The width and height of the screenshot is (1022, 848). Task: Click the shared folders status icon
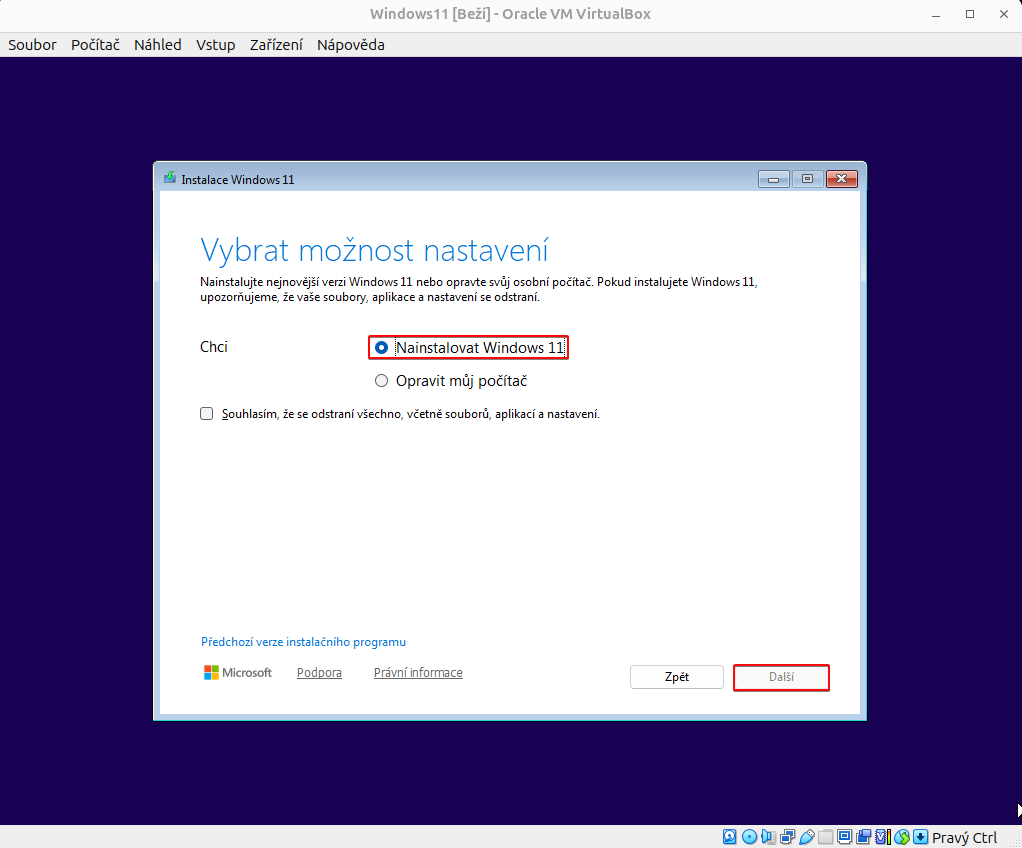[824, 836]
